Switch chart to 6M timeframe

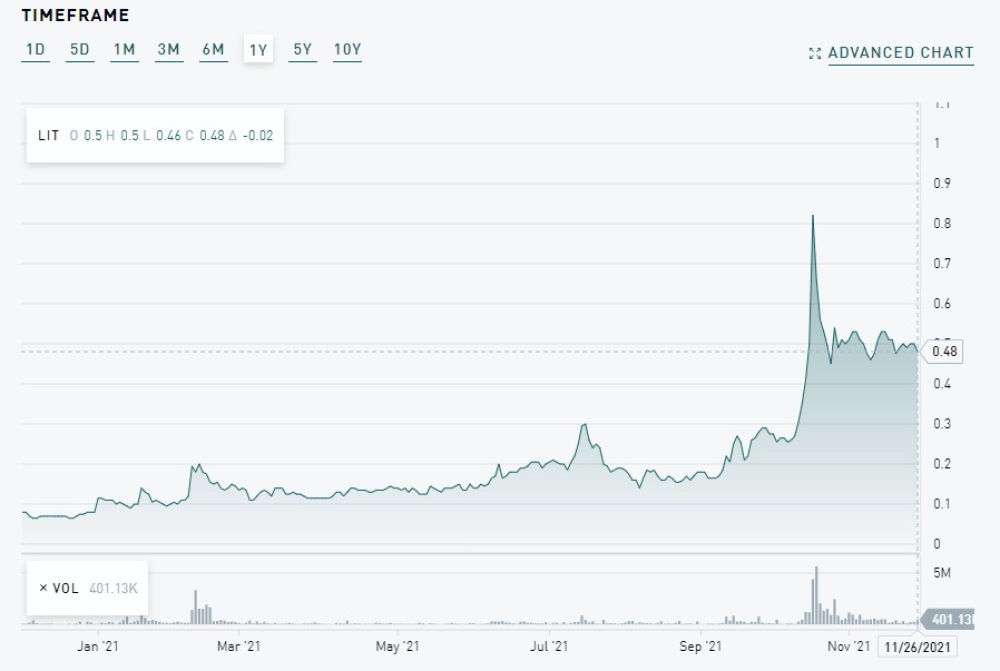pyautogui.click(x=214, y=49)
